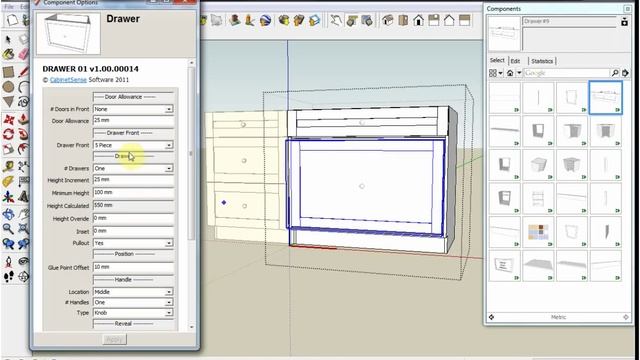Click Components panel forward arrow at bottom
This screenshot has height=360, width=640.
pyautogui.click(x=626, y=317)
